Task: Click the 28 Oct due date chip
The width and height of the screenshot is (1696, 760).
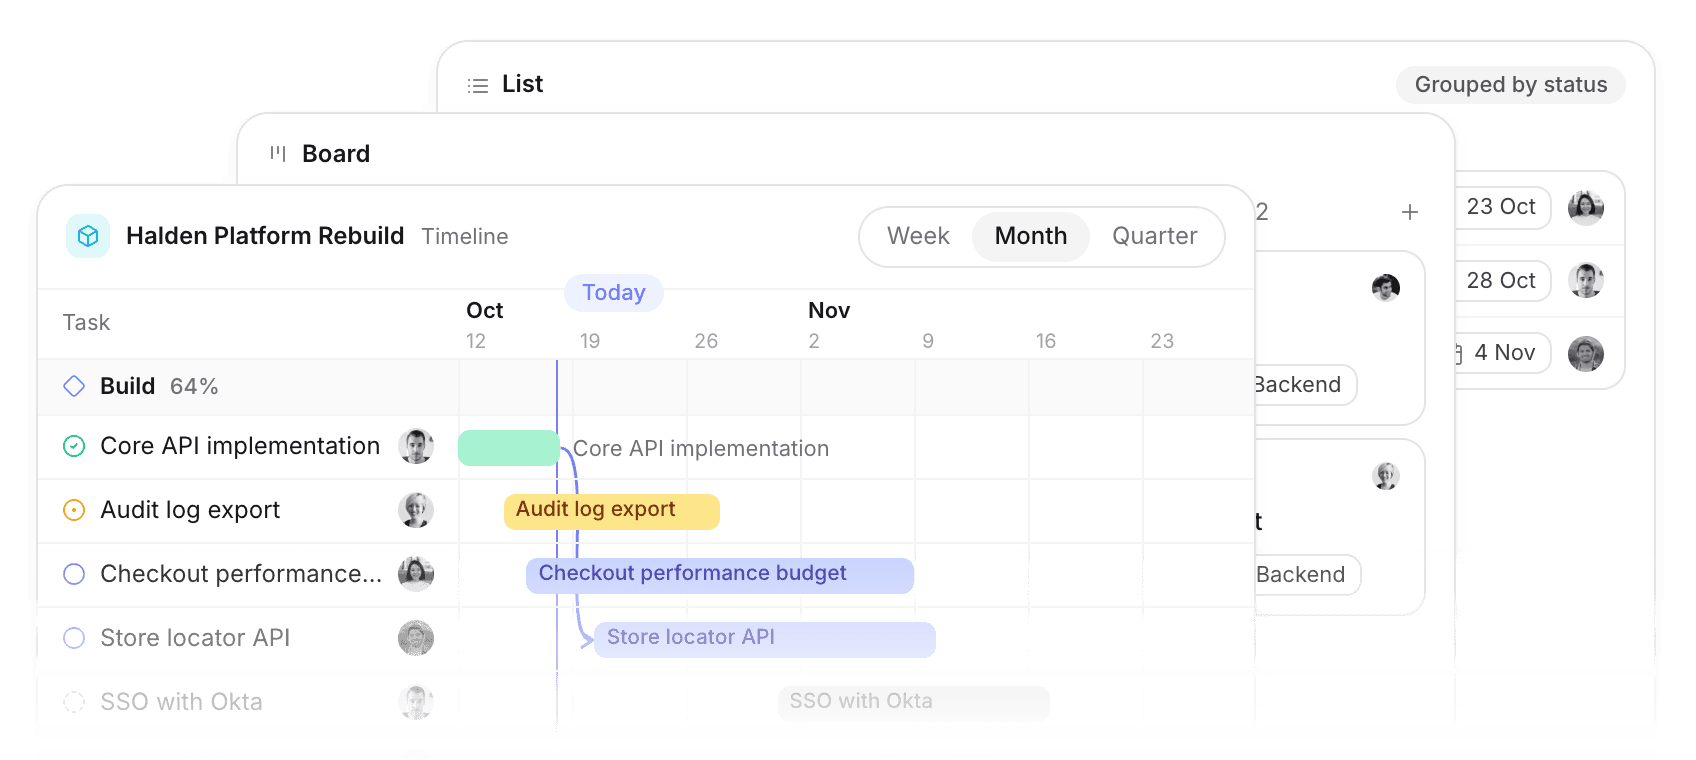Action: (1501, 281)
